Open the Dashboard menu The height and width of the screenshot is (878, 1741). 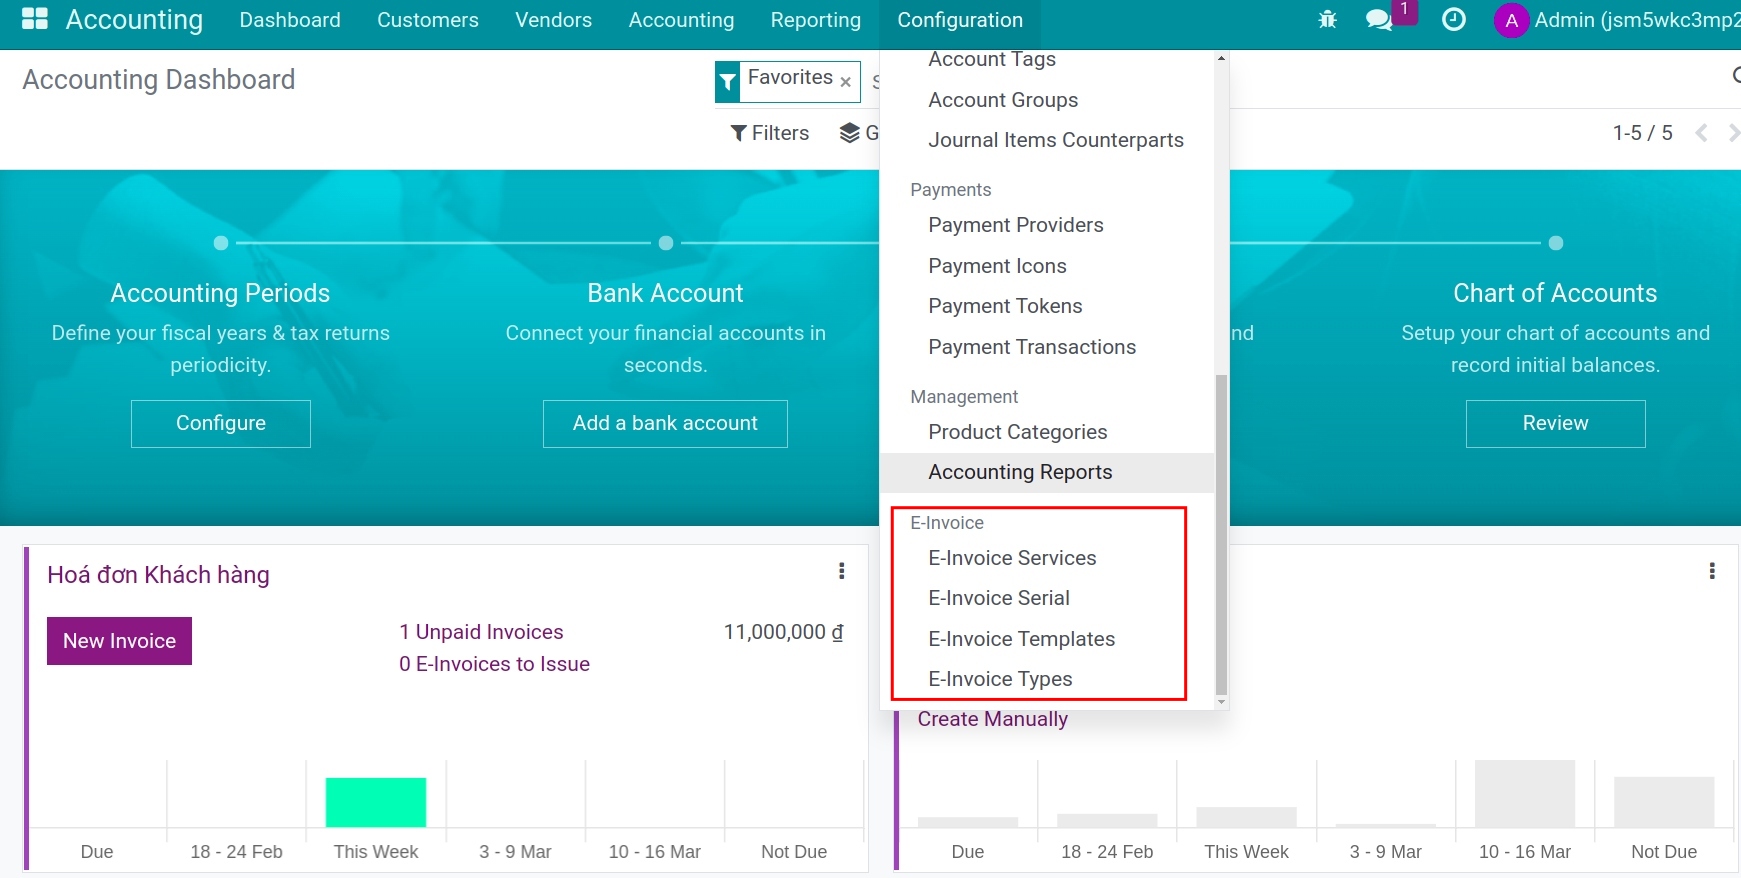pyautogui.click(x=290, y=20)
